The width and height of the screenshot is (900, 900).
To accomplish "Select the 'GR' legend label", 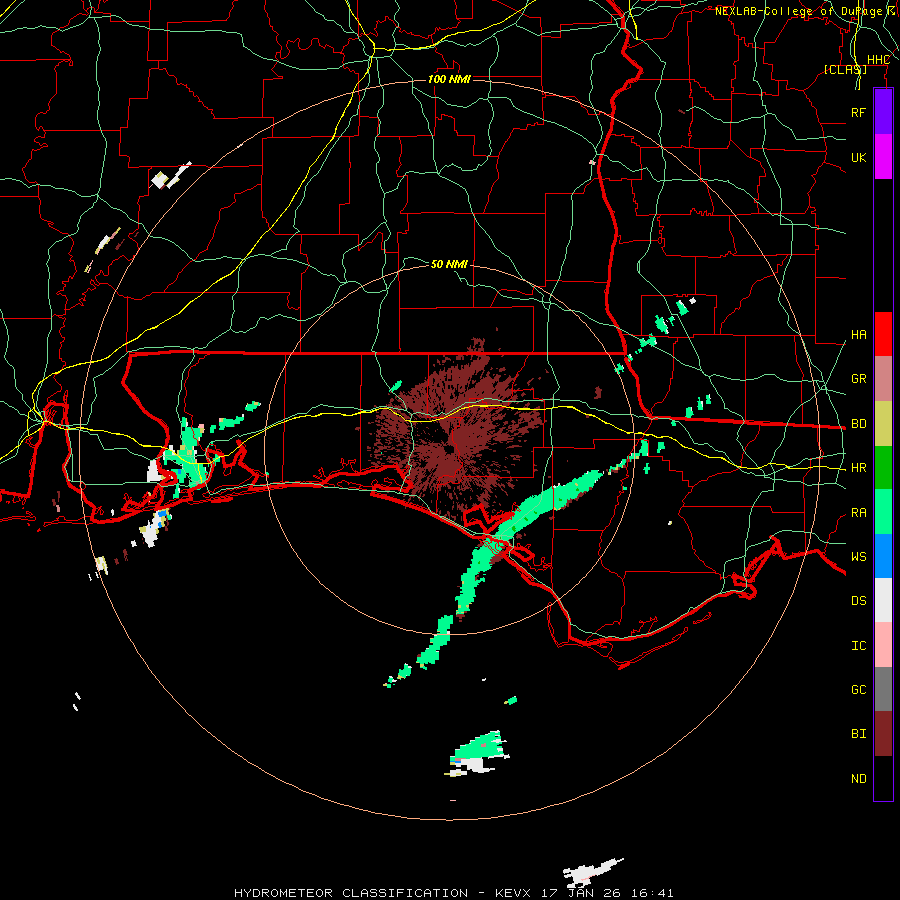I will click(858, 379).
